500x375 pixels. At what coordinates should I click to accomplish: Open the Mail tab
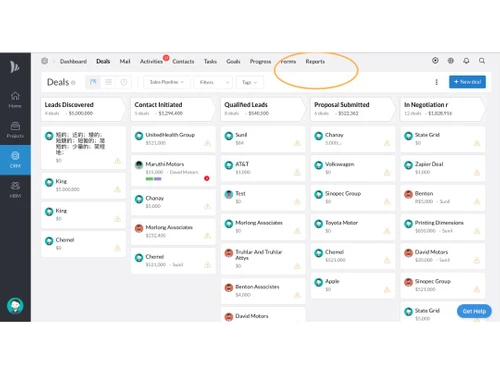pyautogui.click(x=125, y=61)
